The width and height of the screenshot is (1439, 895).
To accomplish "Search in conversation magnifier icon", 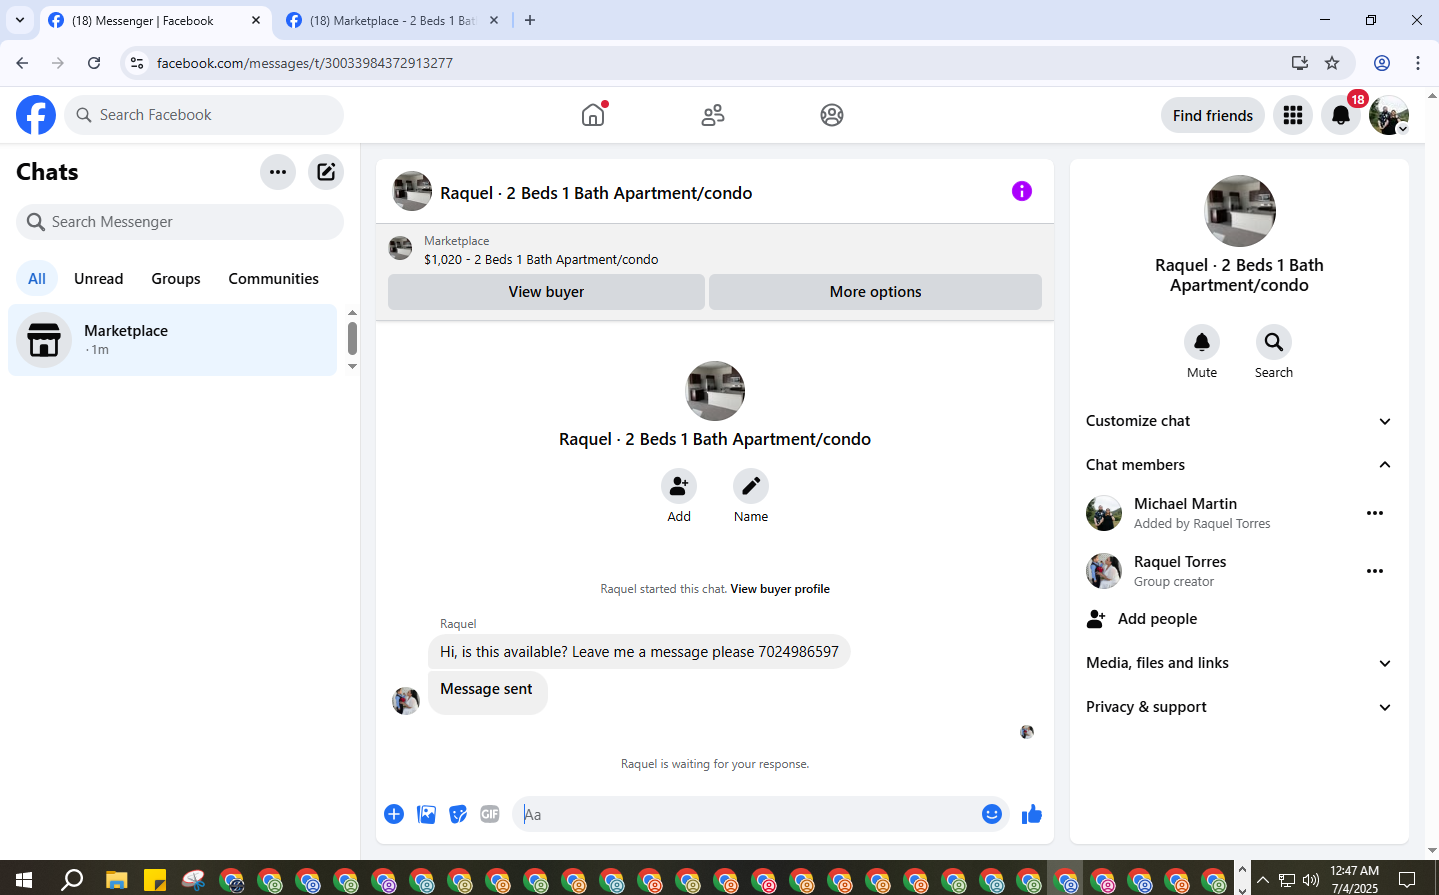I will point(1274,342).
